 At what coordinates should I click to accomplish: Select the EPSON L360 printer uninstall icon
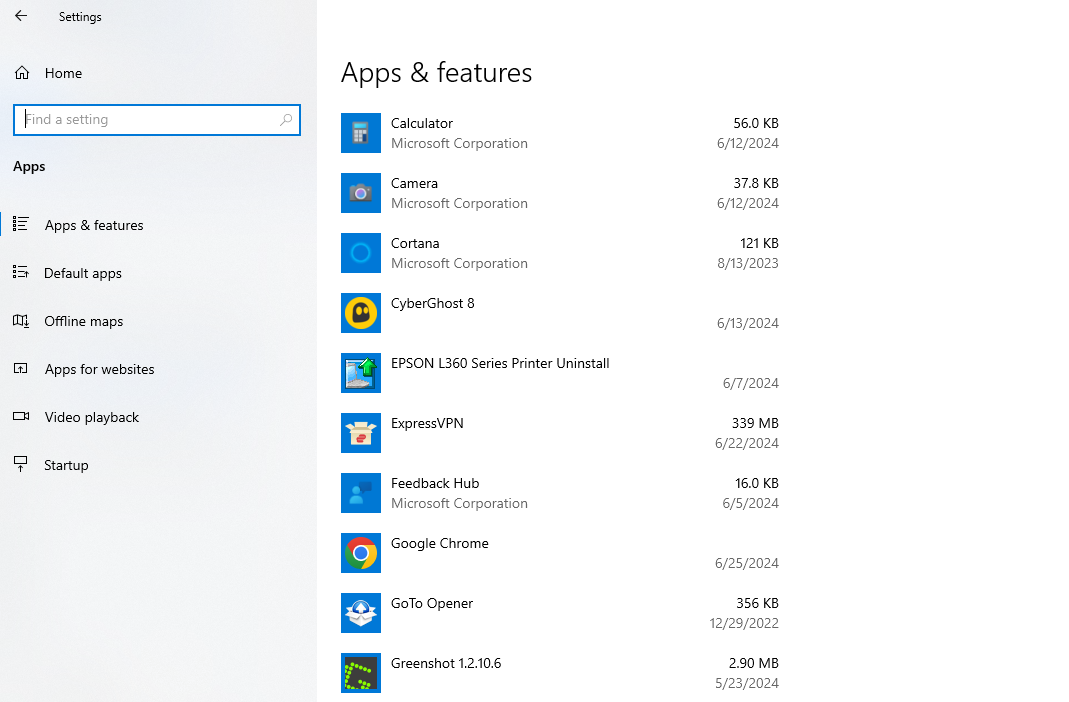pyautogui.click(x=361, y=373)
